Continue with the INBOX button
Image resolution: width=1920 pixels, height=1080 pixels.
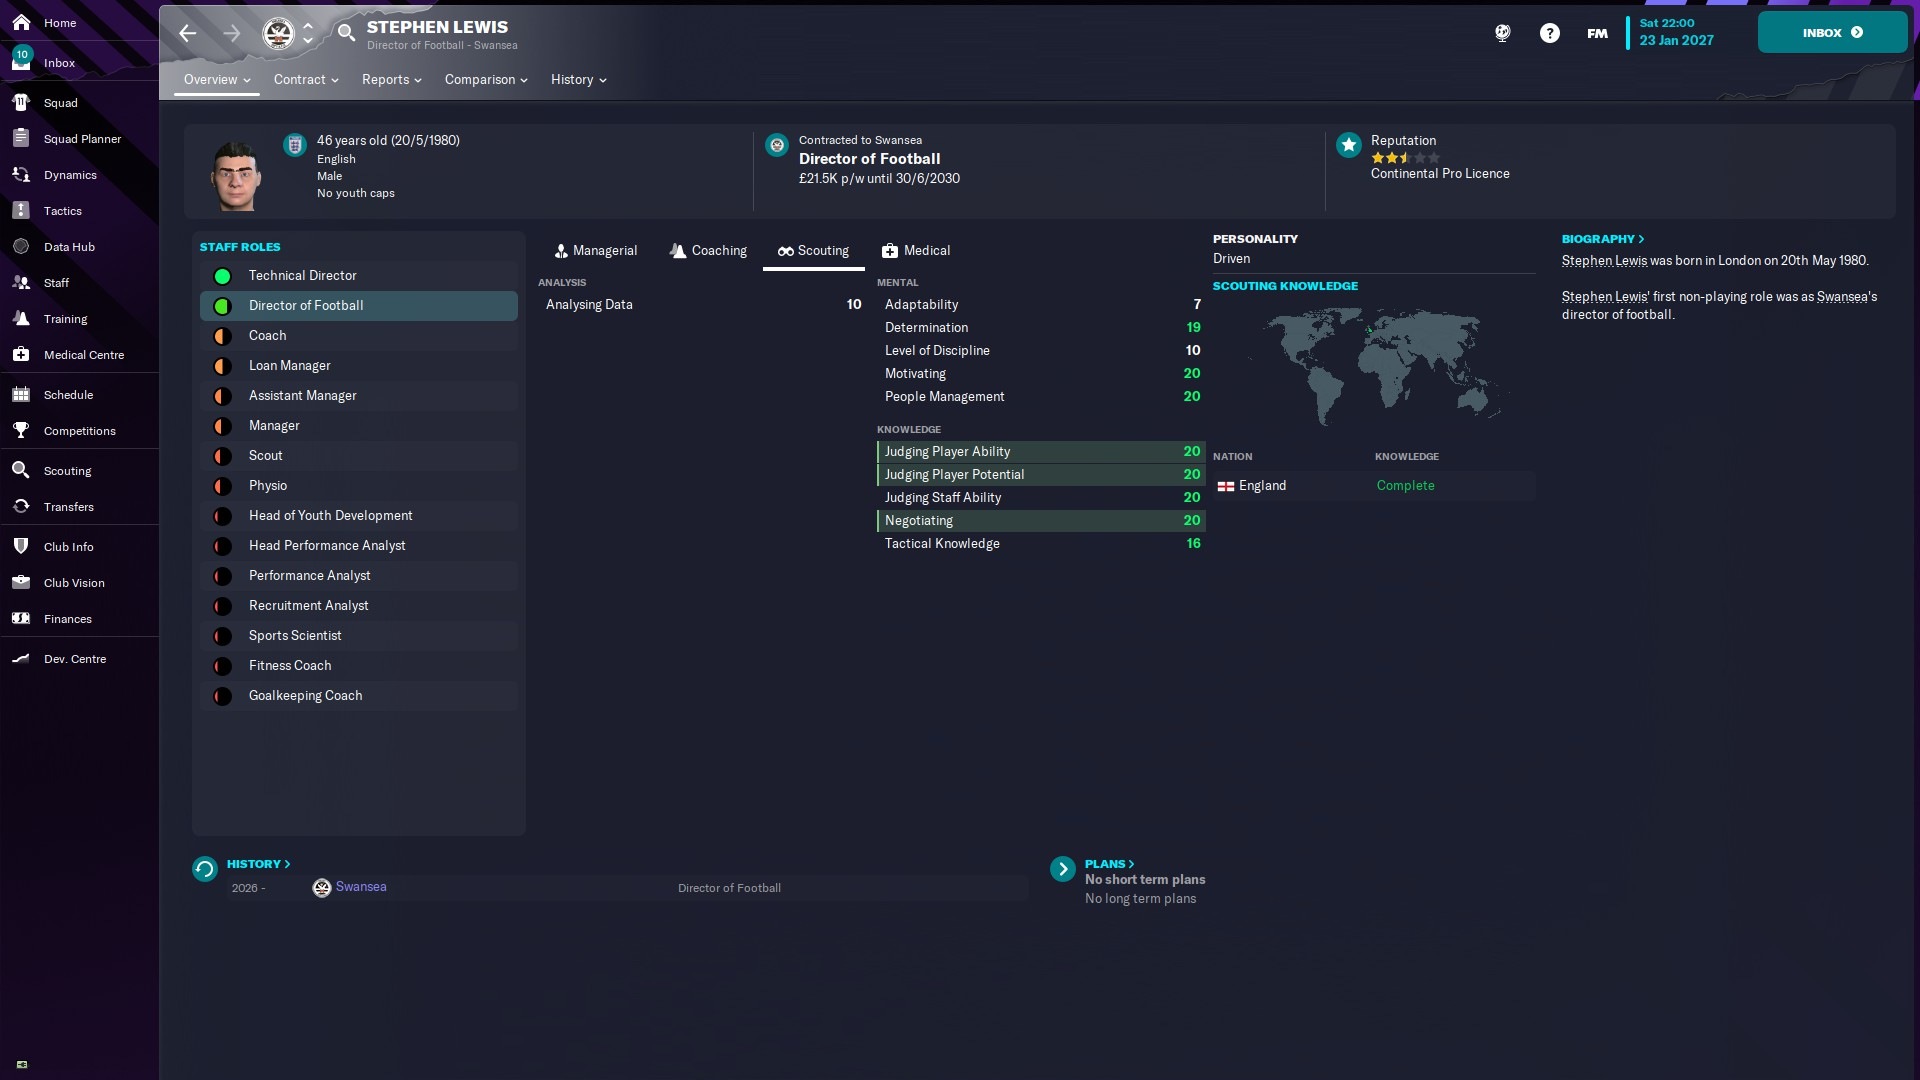point(1832,32)
